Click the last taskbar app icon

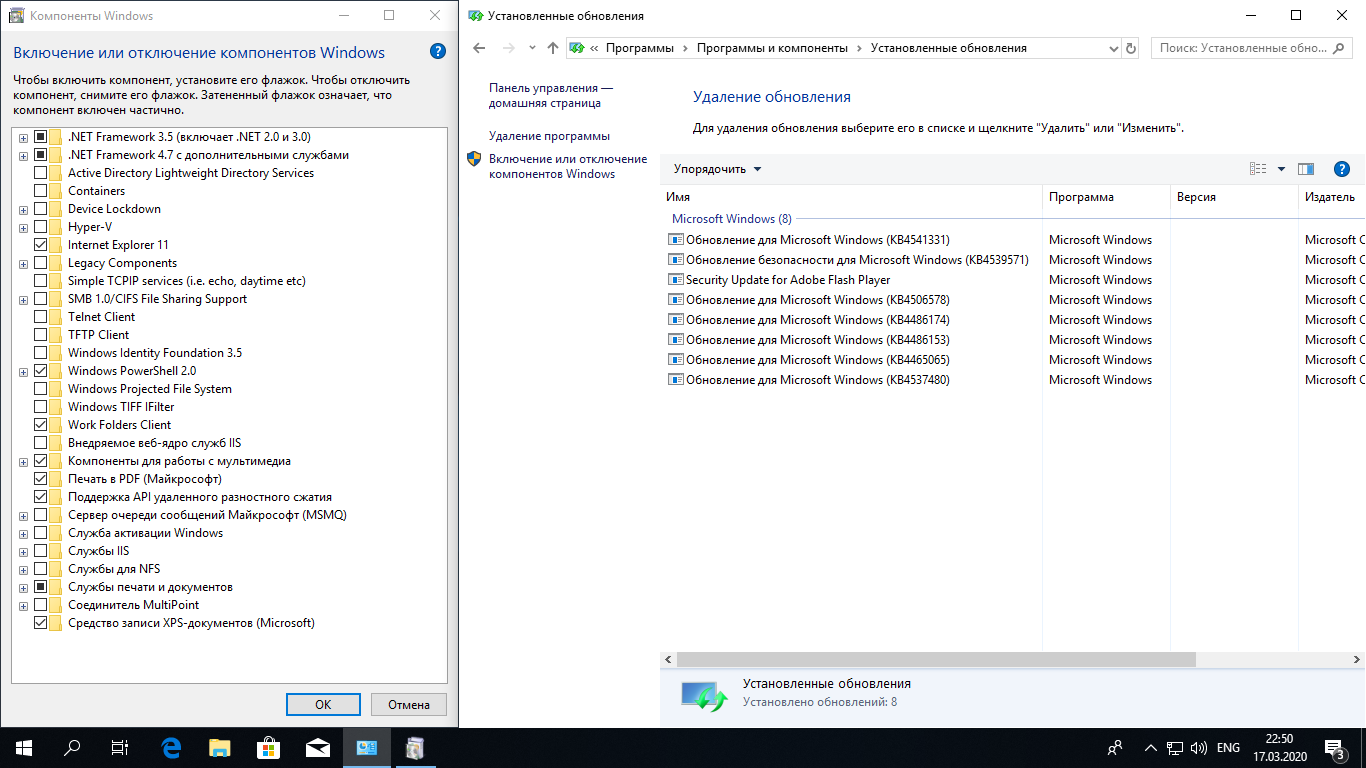[x=415, y=747]
